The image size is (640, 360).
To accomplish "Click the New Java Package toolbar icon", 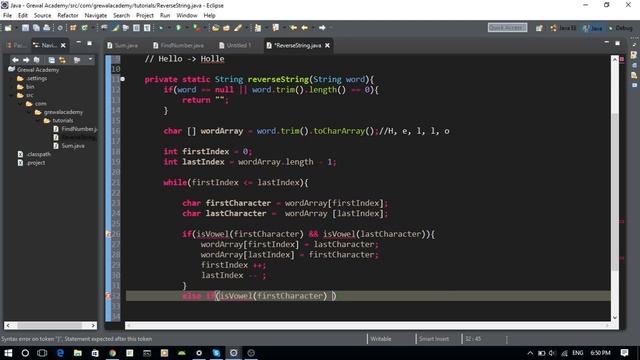I will click(x=73, y=28).
